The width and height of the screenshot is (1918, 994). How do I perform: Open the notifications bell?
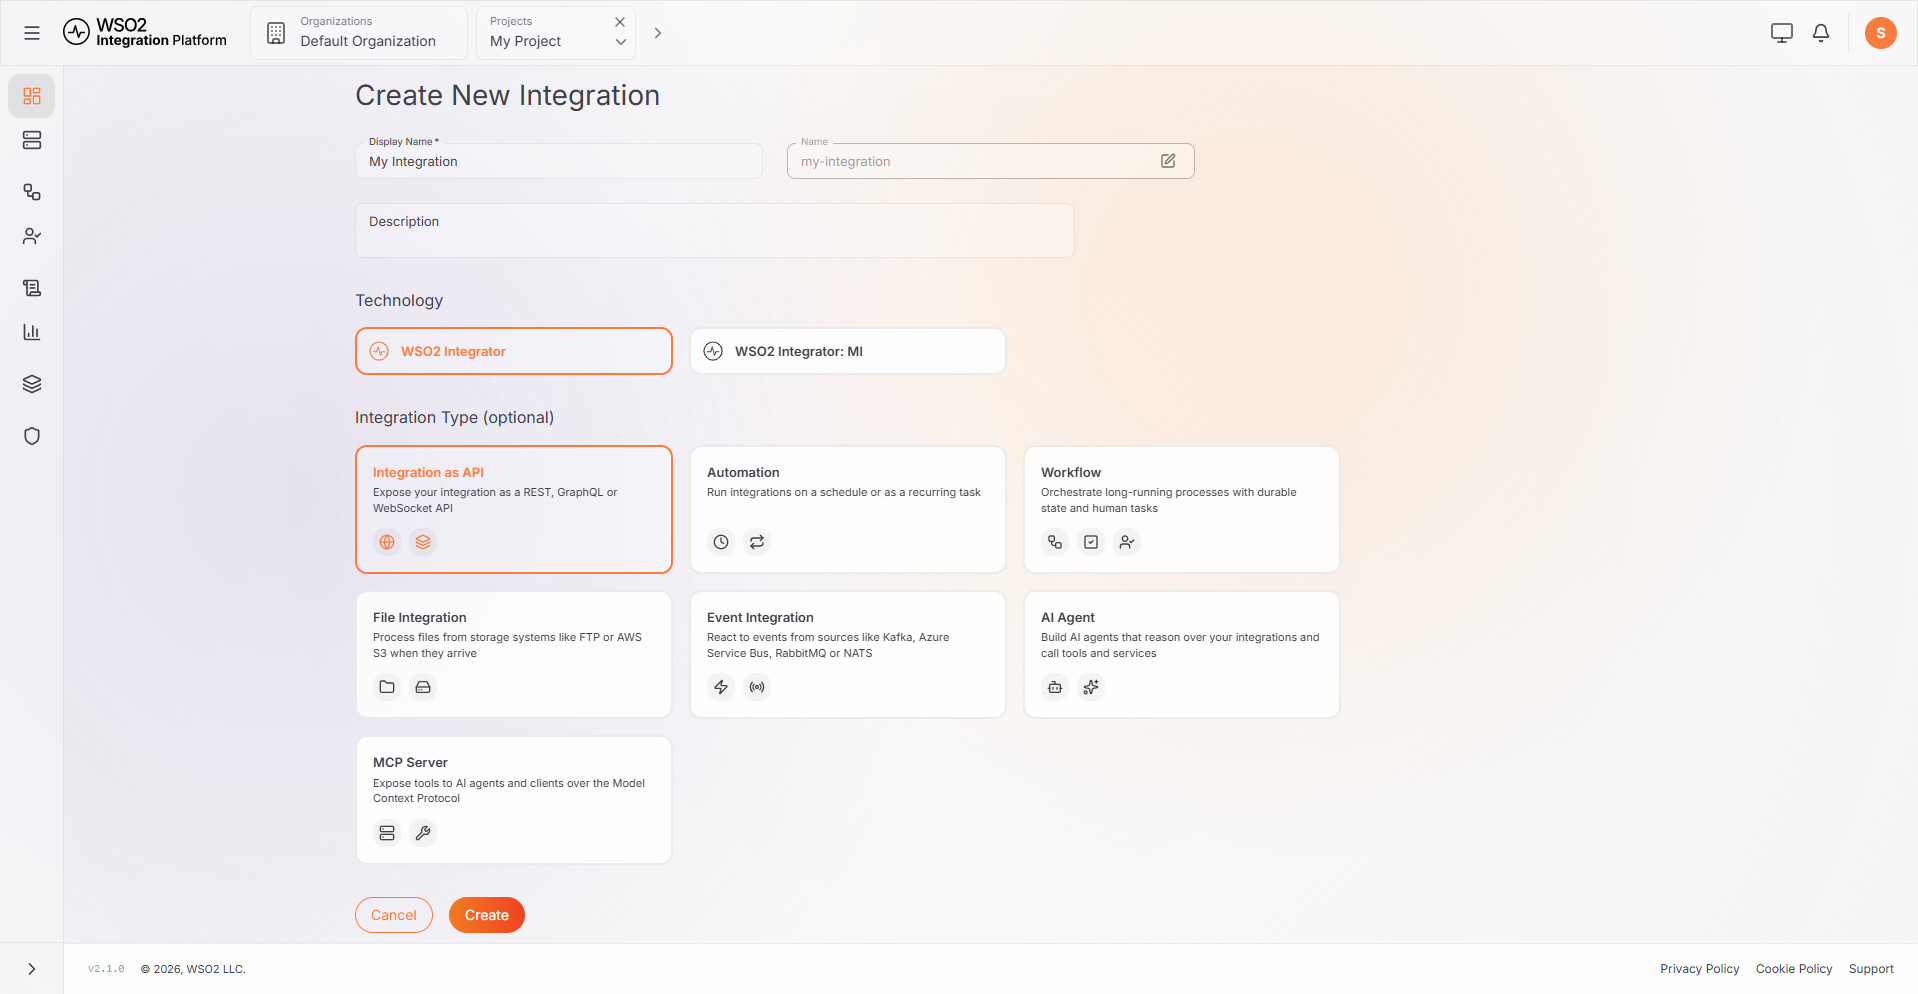pos(1821,33)
